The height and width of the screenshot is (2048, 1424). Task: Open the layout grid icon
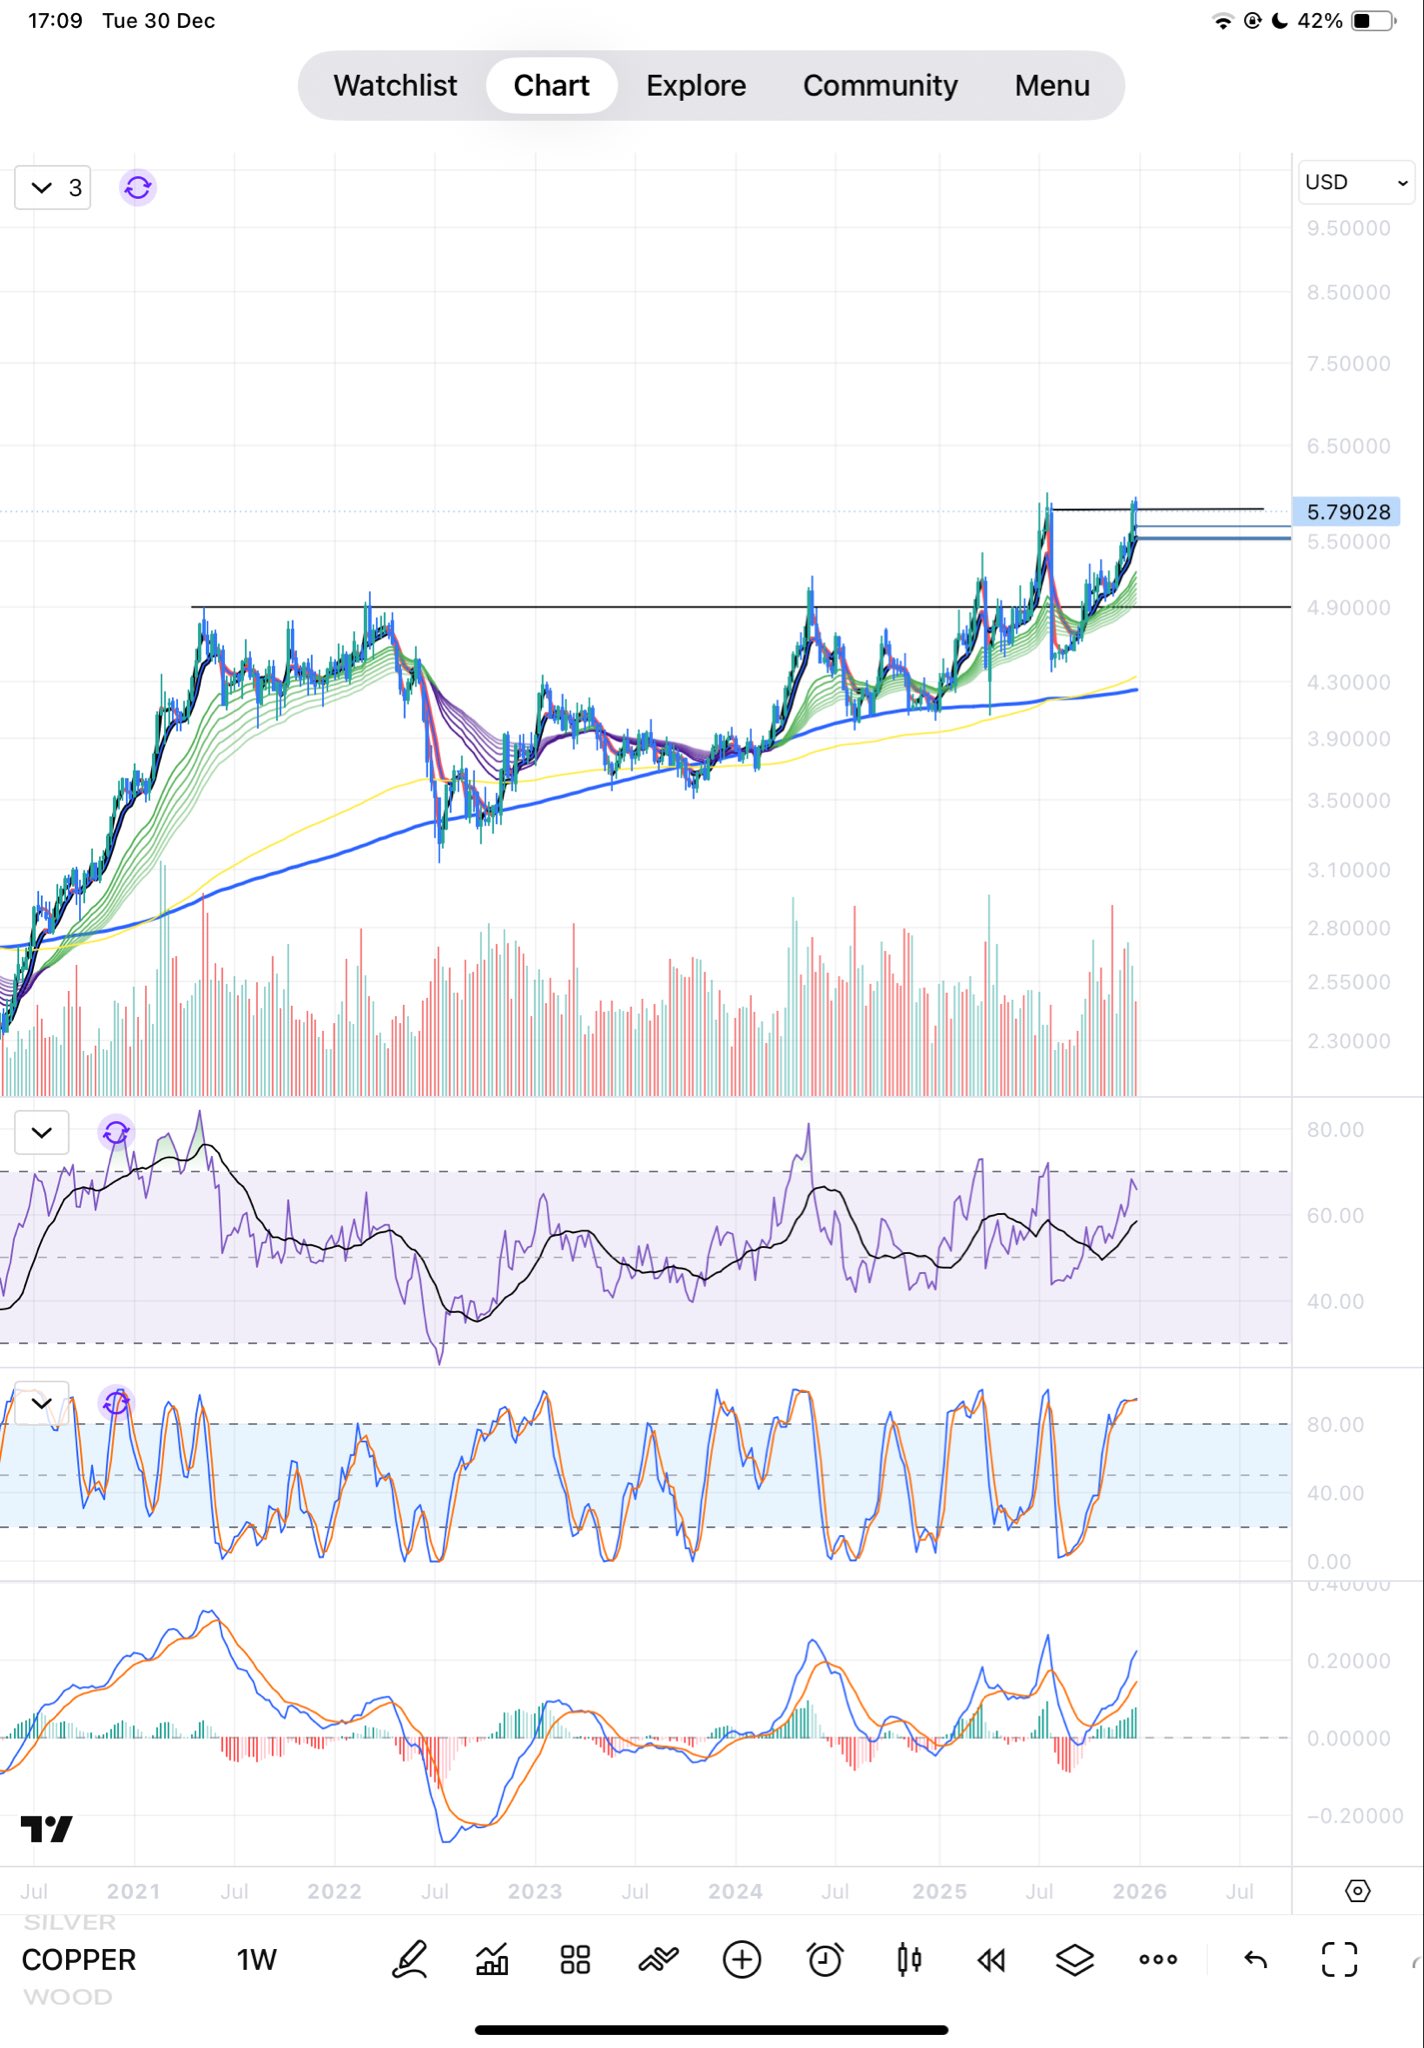[575, 1959]
